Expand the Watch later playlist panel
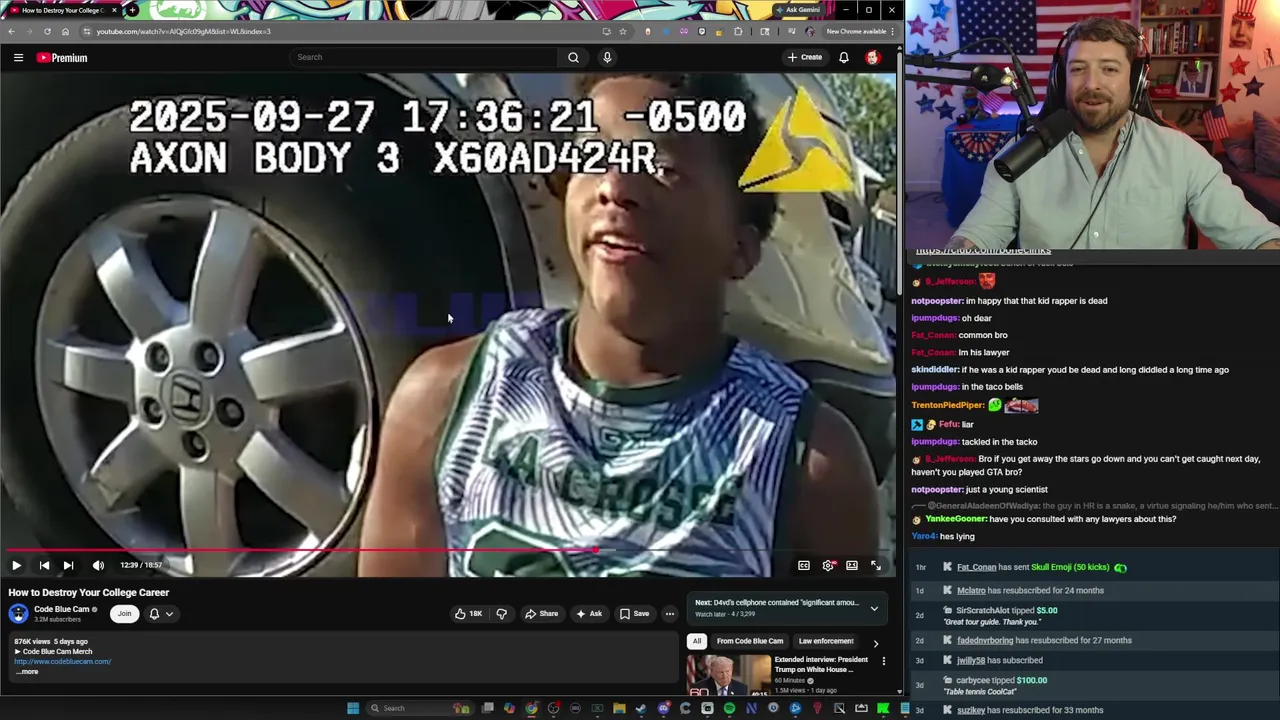The height and width of the screenshot is (720, 1280). (x=874, y=608)
